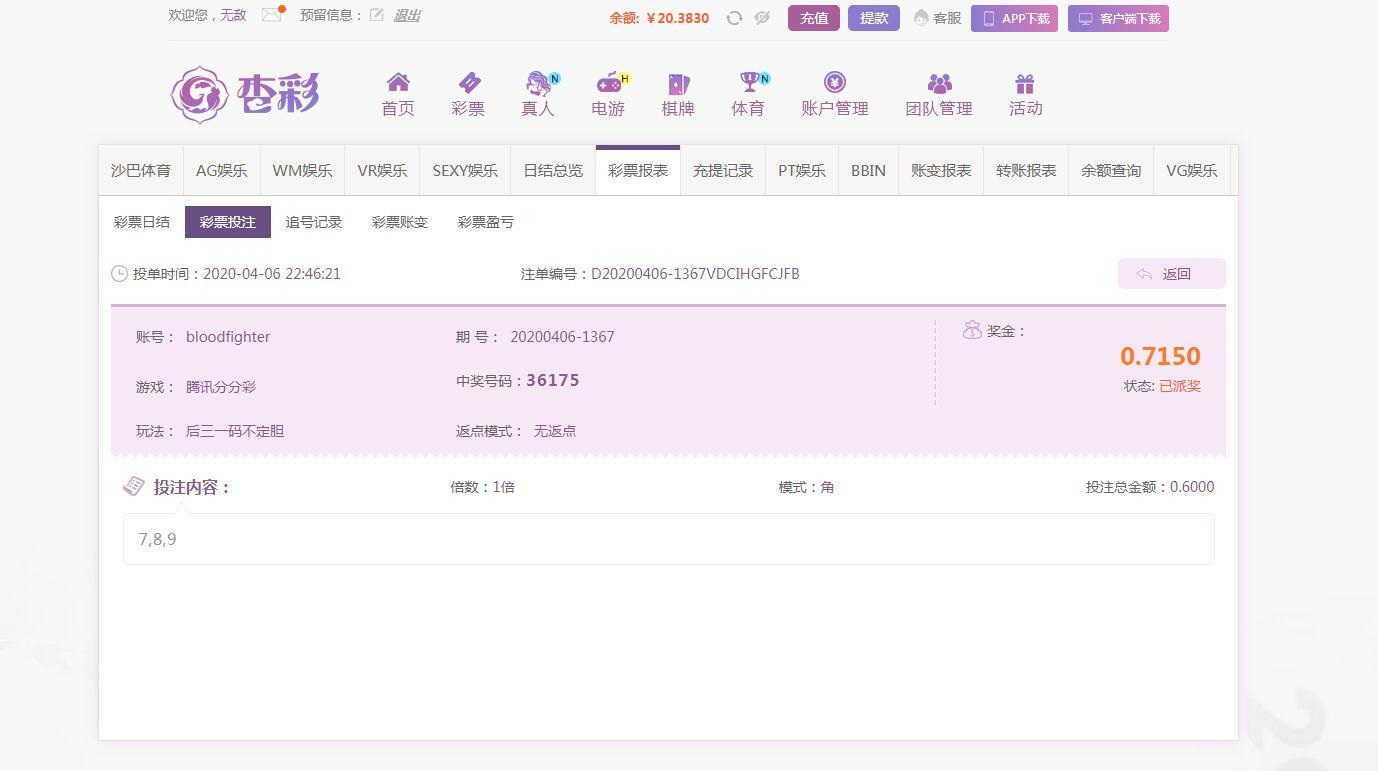Select 彩票投注 sub-tab
Viewport: 1378px width, 771px height.
tap(228, 222)
